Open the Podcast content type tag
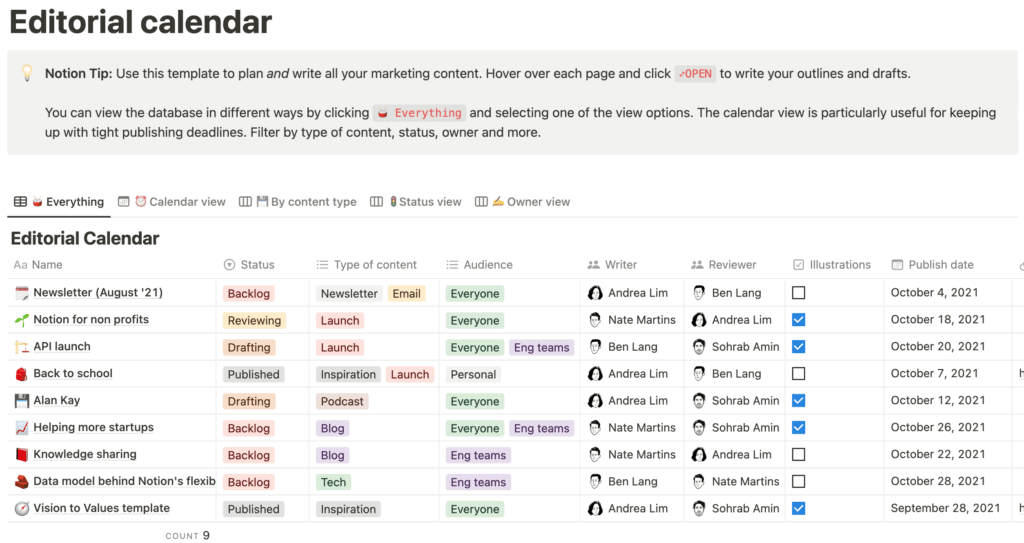Image resolution: width=1024 pixels, height=543 pixels. coord(342,401)
